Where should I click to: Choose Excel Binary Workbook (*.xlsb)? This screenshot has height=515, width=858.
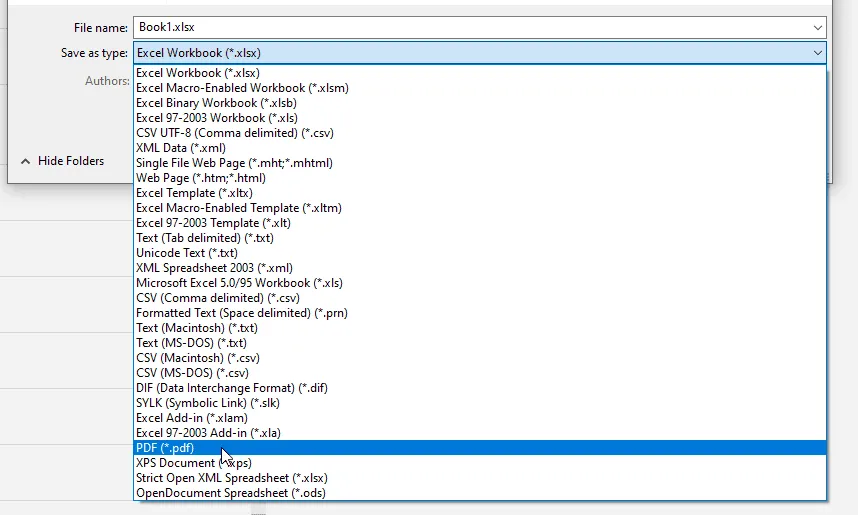click(479, 103)
